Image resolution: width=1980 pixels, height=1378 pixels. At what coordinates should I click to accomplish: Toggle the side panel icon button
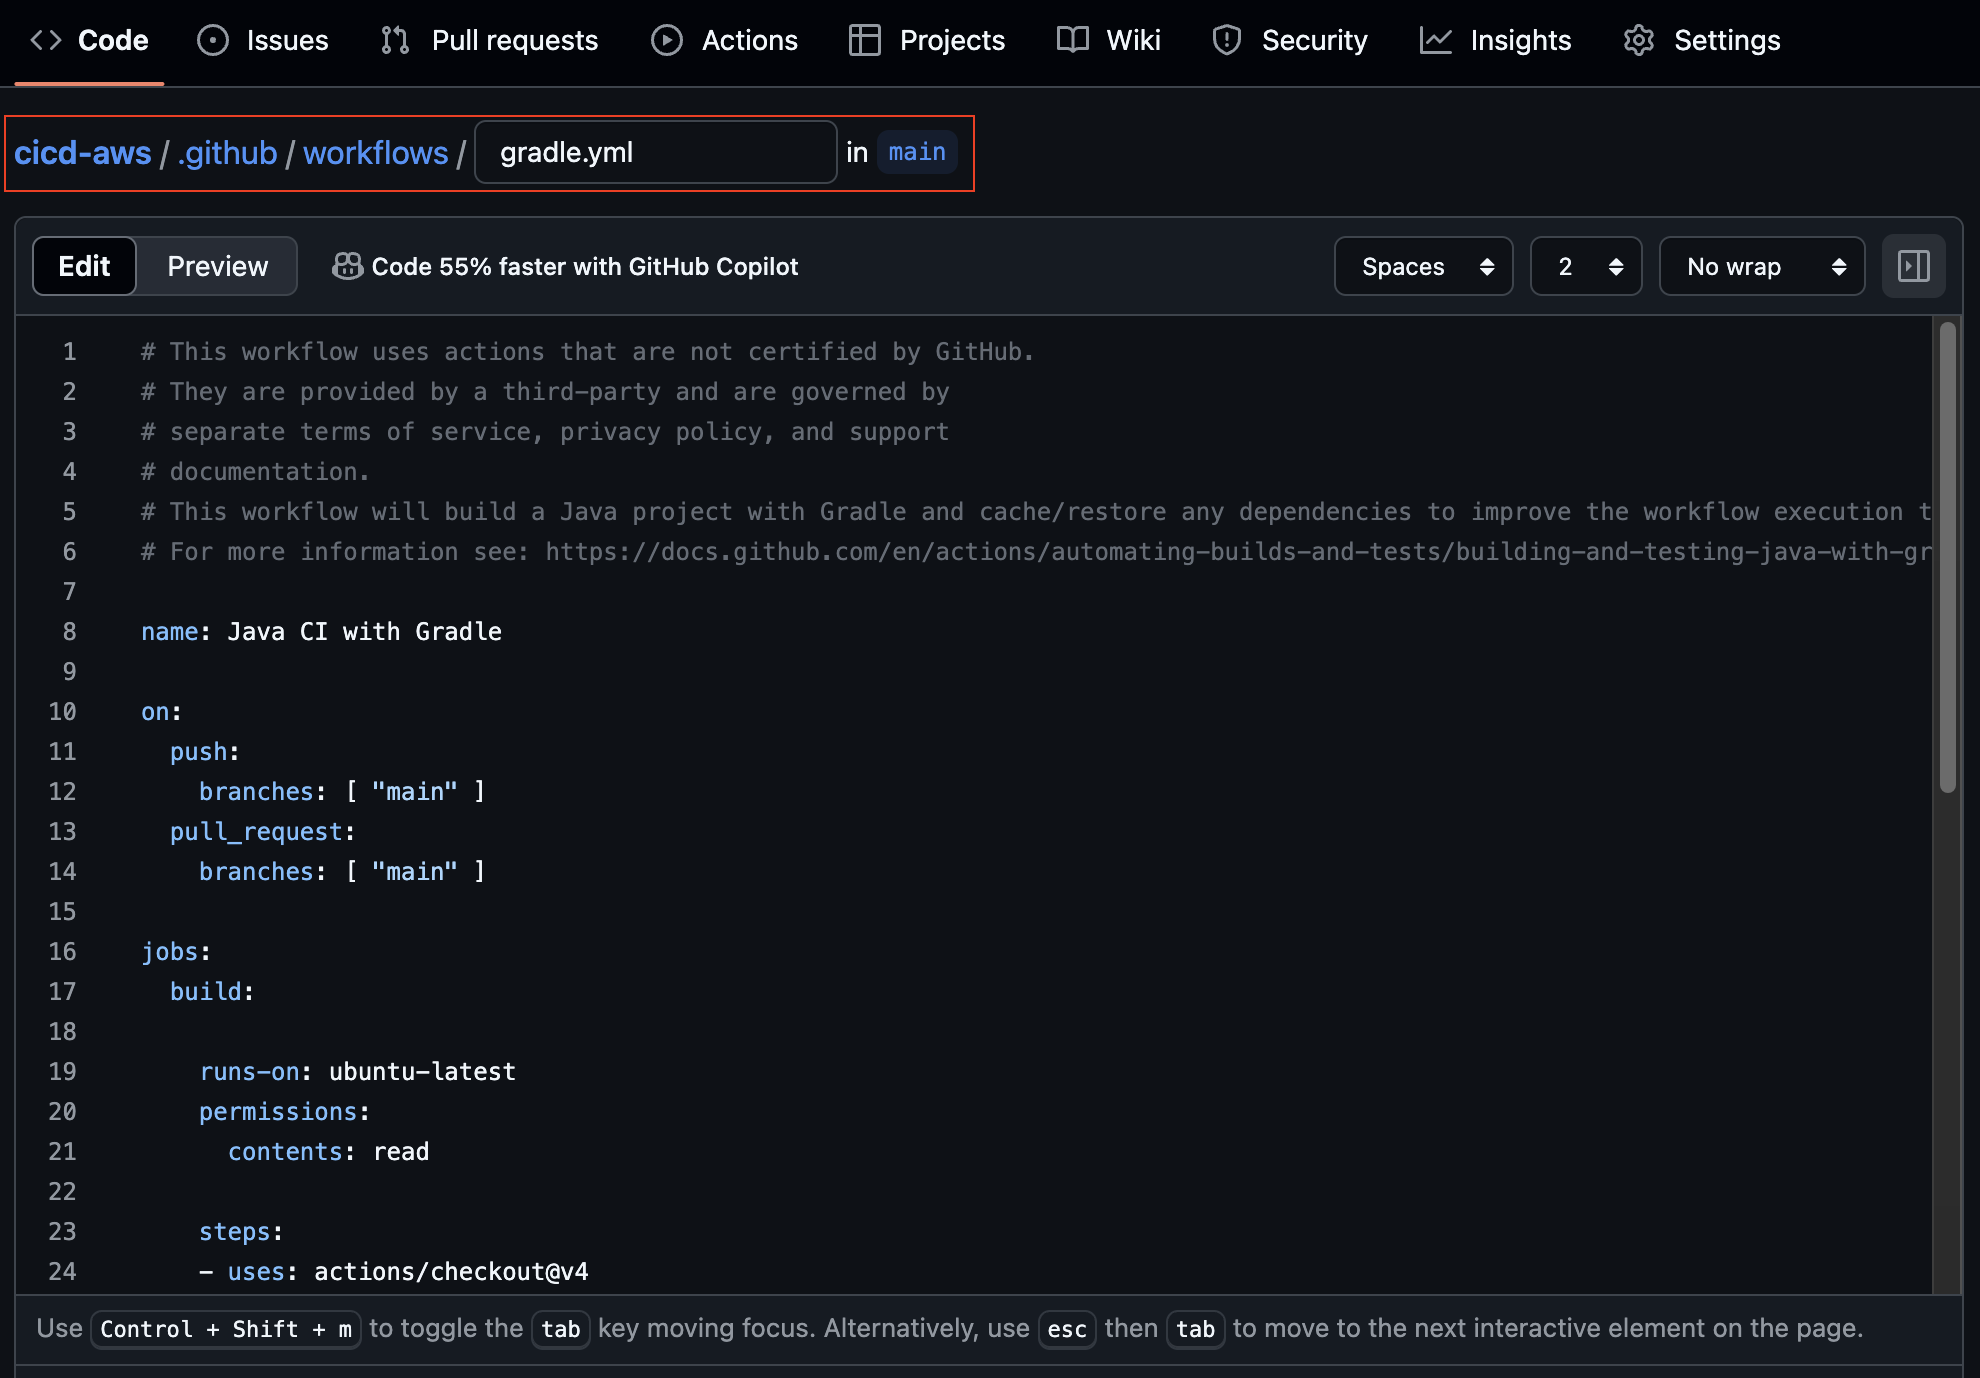click(x=1913, y=266)
